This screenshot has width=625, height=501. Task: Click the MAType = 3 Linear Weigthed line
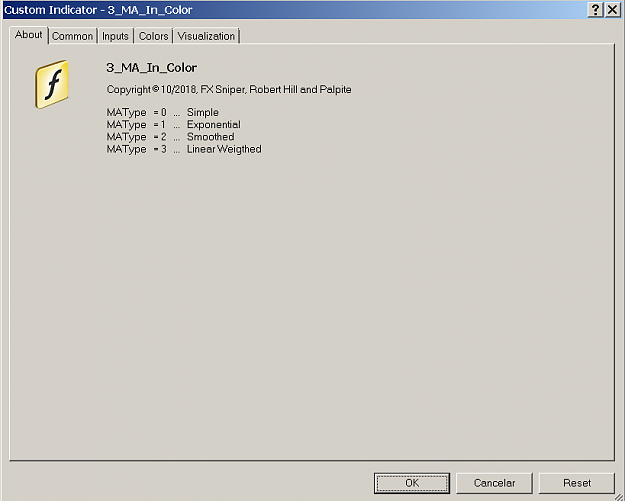[x=184, y=149]
